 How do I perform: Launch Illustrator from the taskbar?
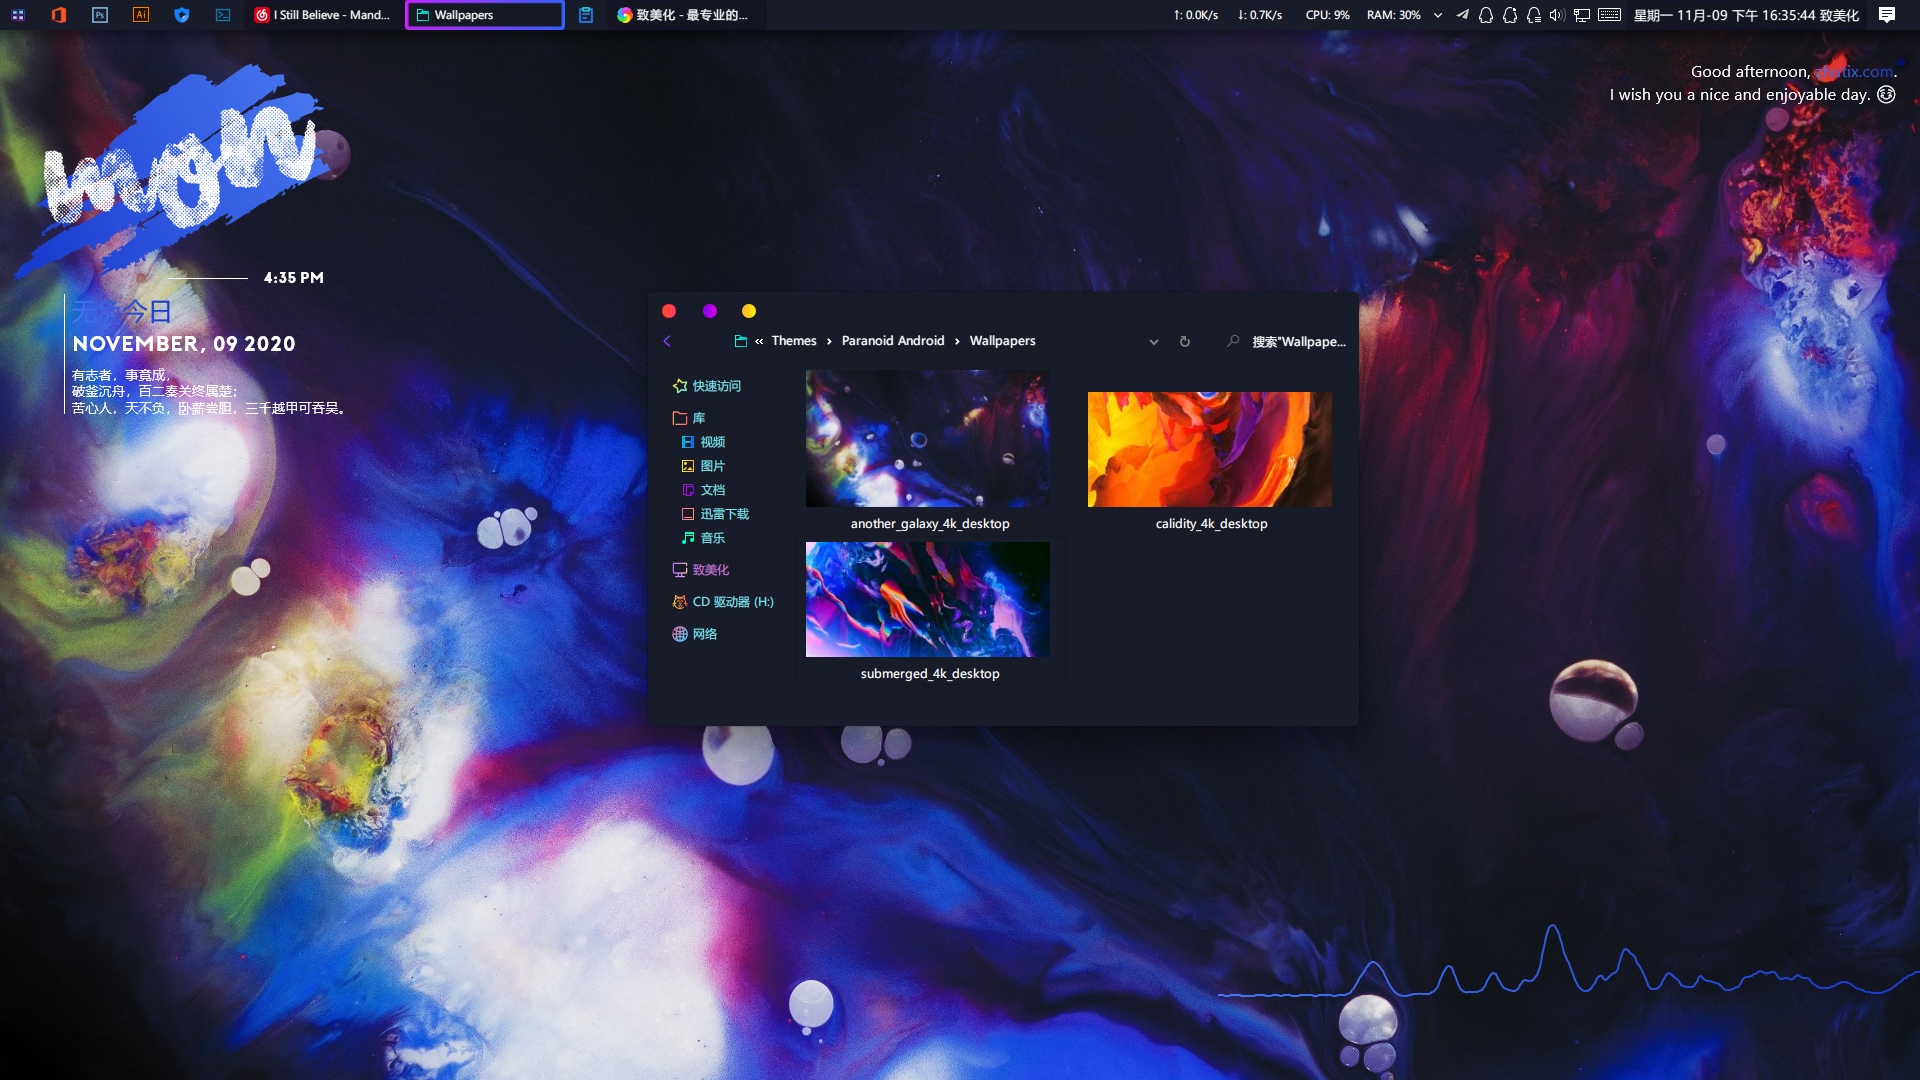[x=141, y=15]
